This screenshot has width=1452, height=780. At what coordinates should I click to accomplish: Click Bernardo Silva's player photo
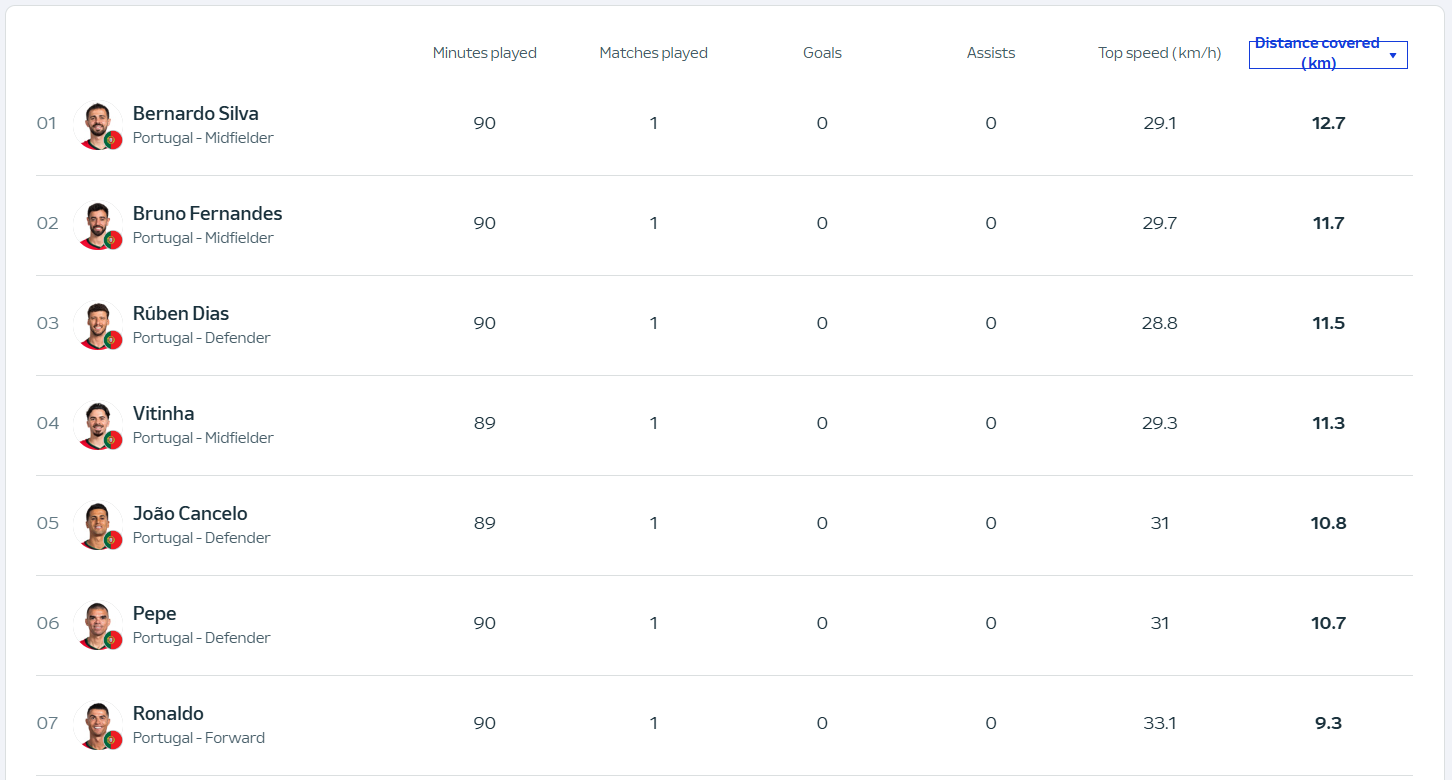pyautogui.click(x=97, y=124)
